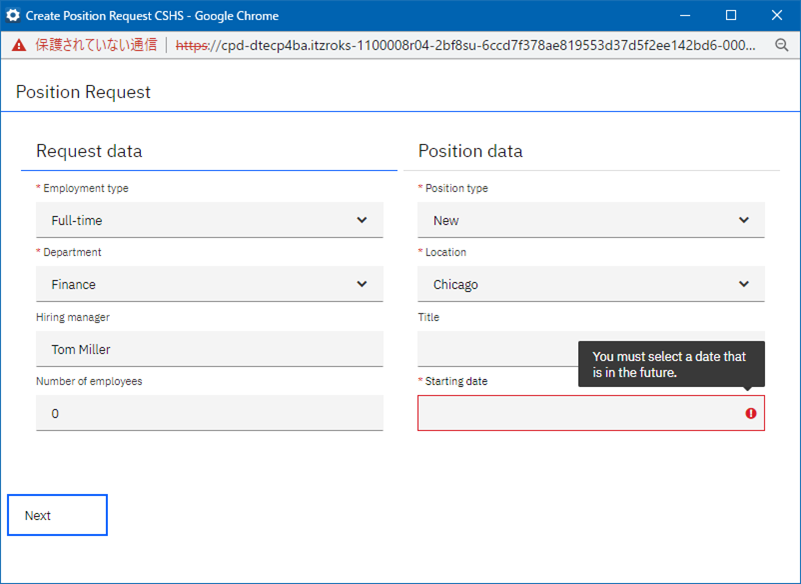Click the Position type label

(457, 188)
